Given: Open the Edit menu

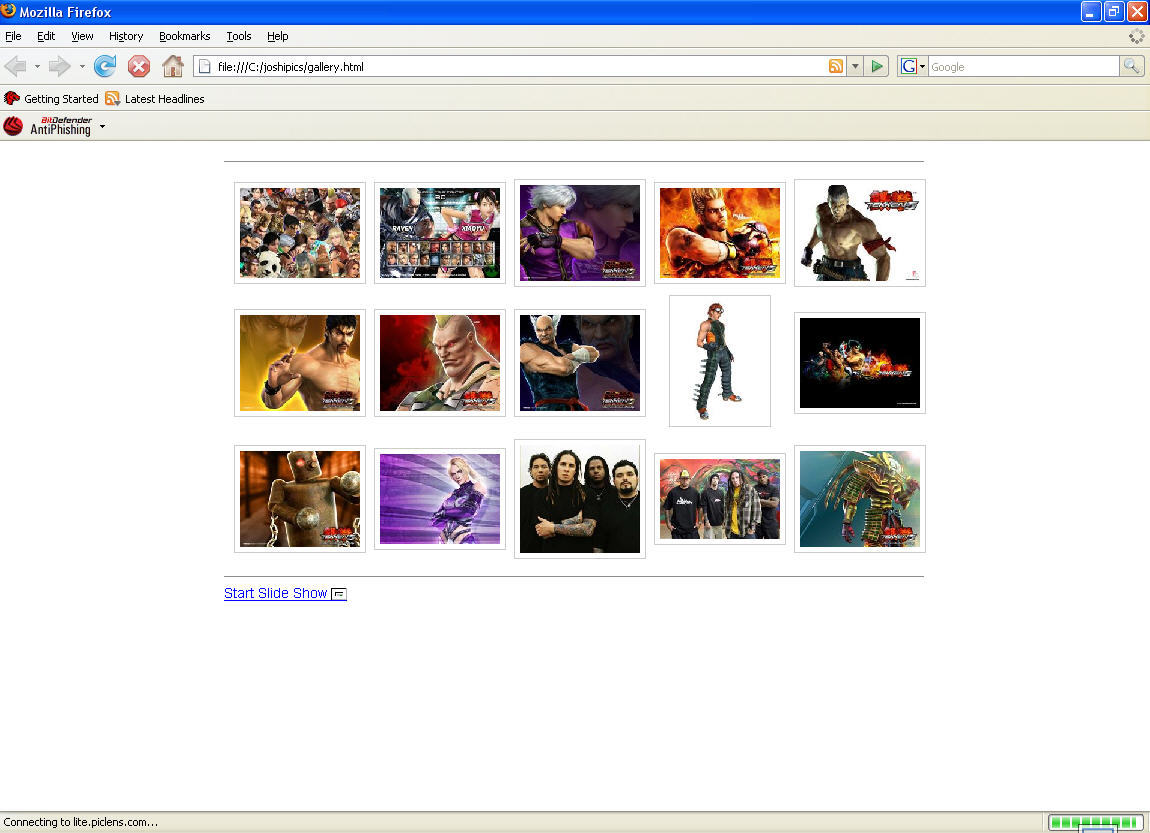Looking at the screenshot, I should coord(45,36).
